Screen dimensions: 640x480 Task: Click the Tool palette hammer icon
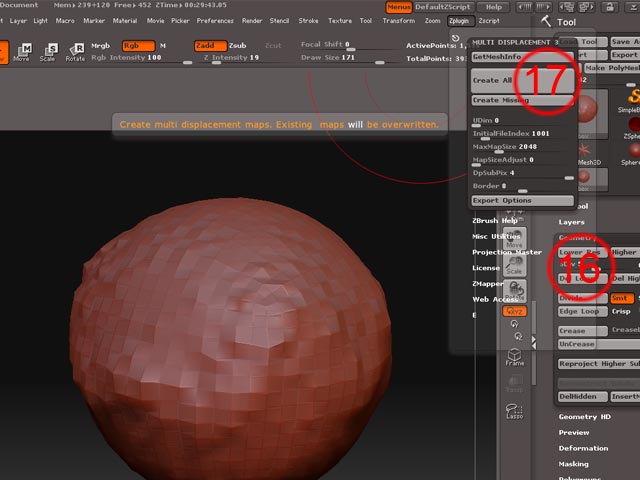point(546,21)
